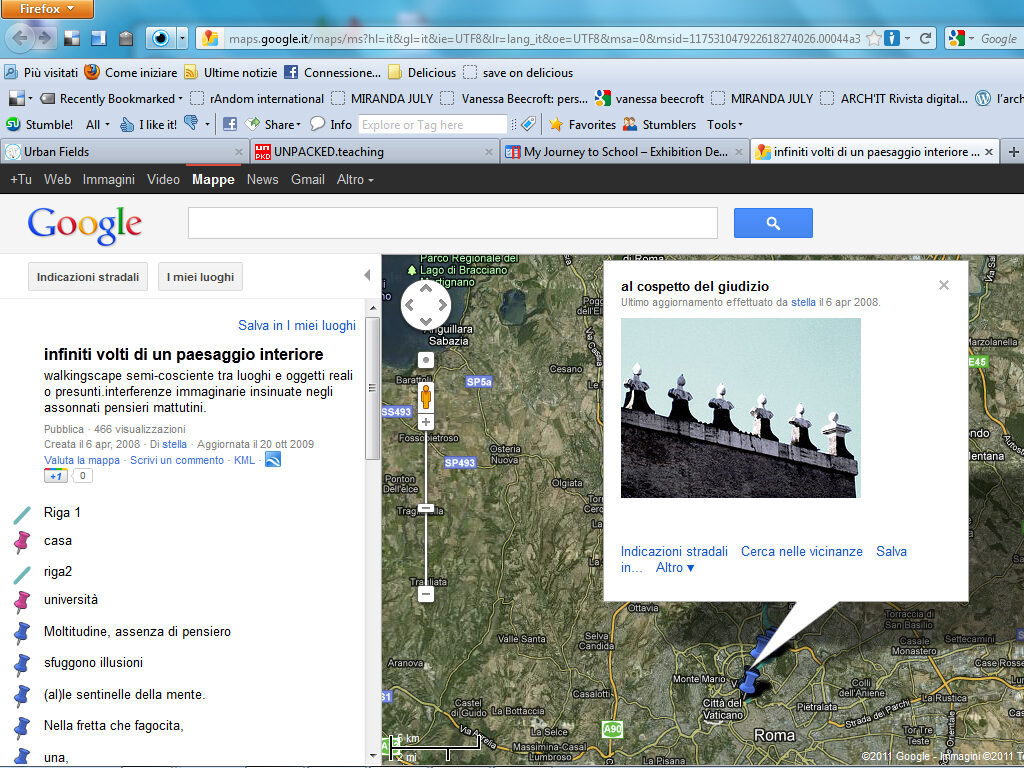Click the StumbleUpon thumbs-up 'I like it!' icon

click(127, 125)
